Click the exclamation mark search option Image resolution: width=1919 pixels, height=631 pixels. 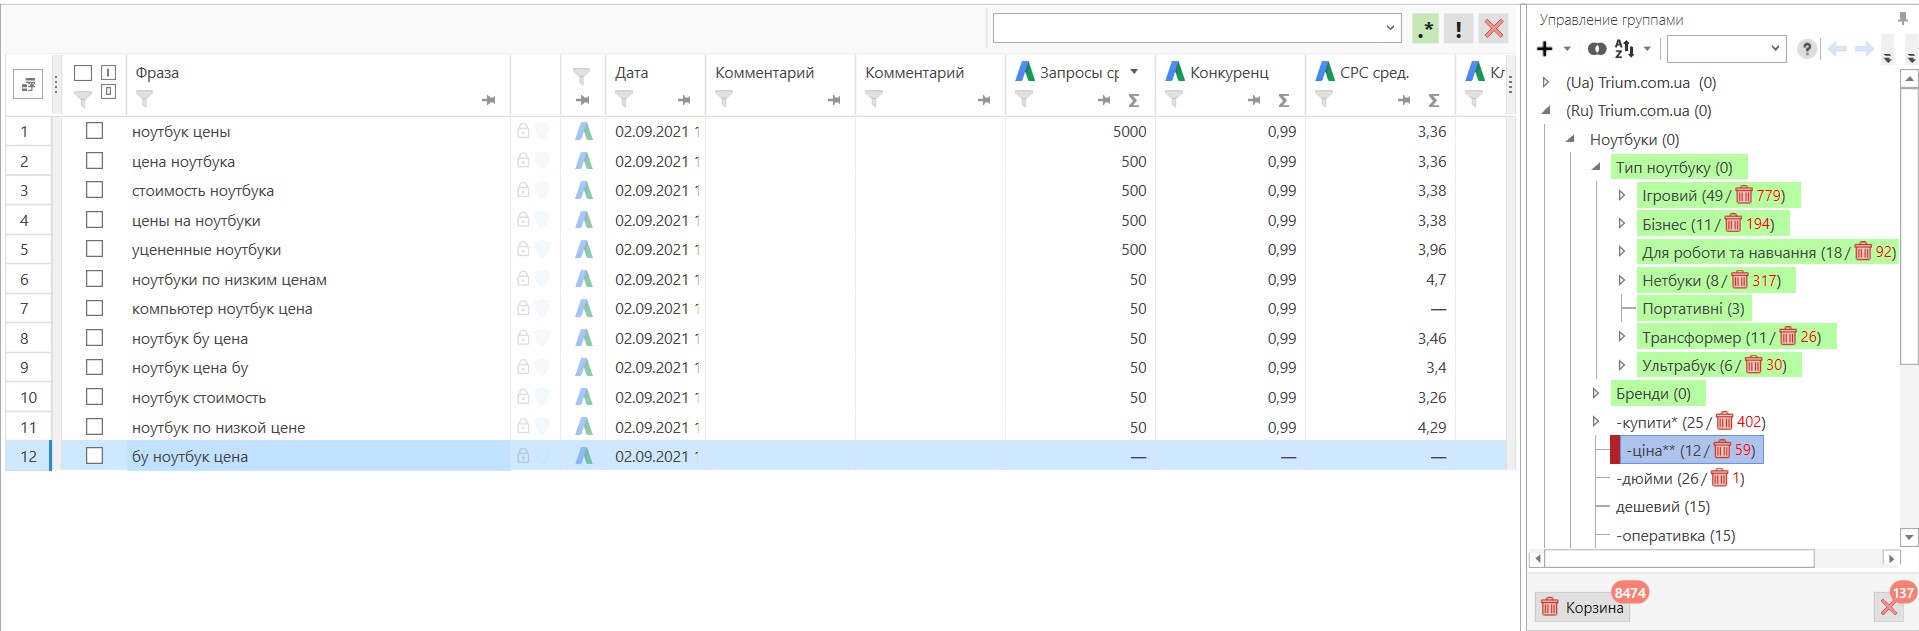[x=1459, y=29]
